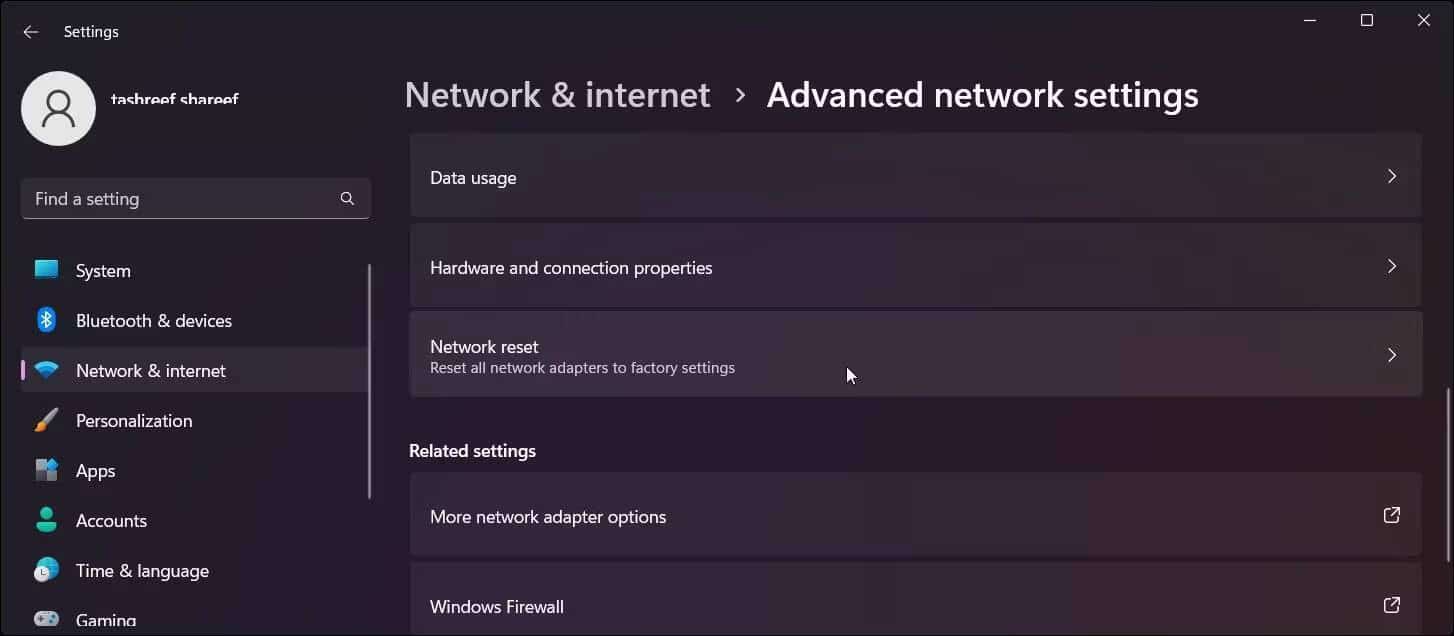
Task: Open Accounts settings
Action: pyautogui.click(x=111, y=520)
